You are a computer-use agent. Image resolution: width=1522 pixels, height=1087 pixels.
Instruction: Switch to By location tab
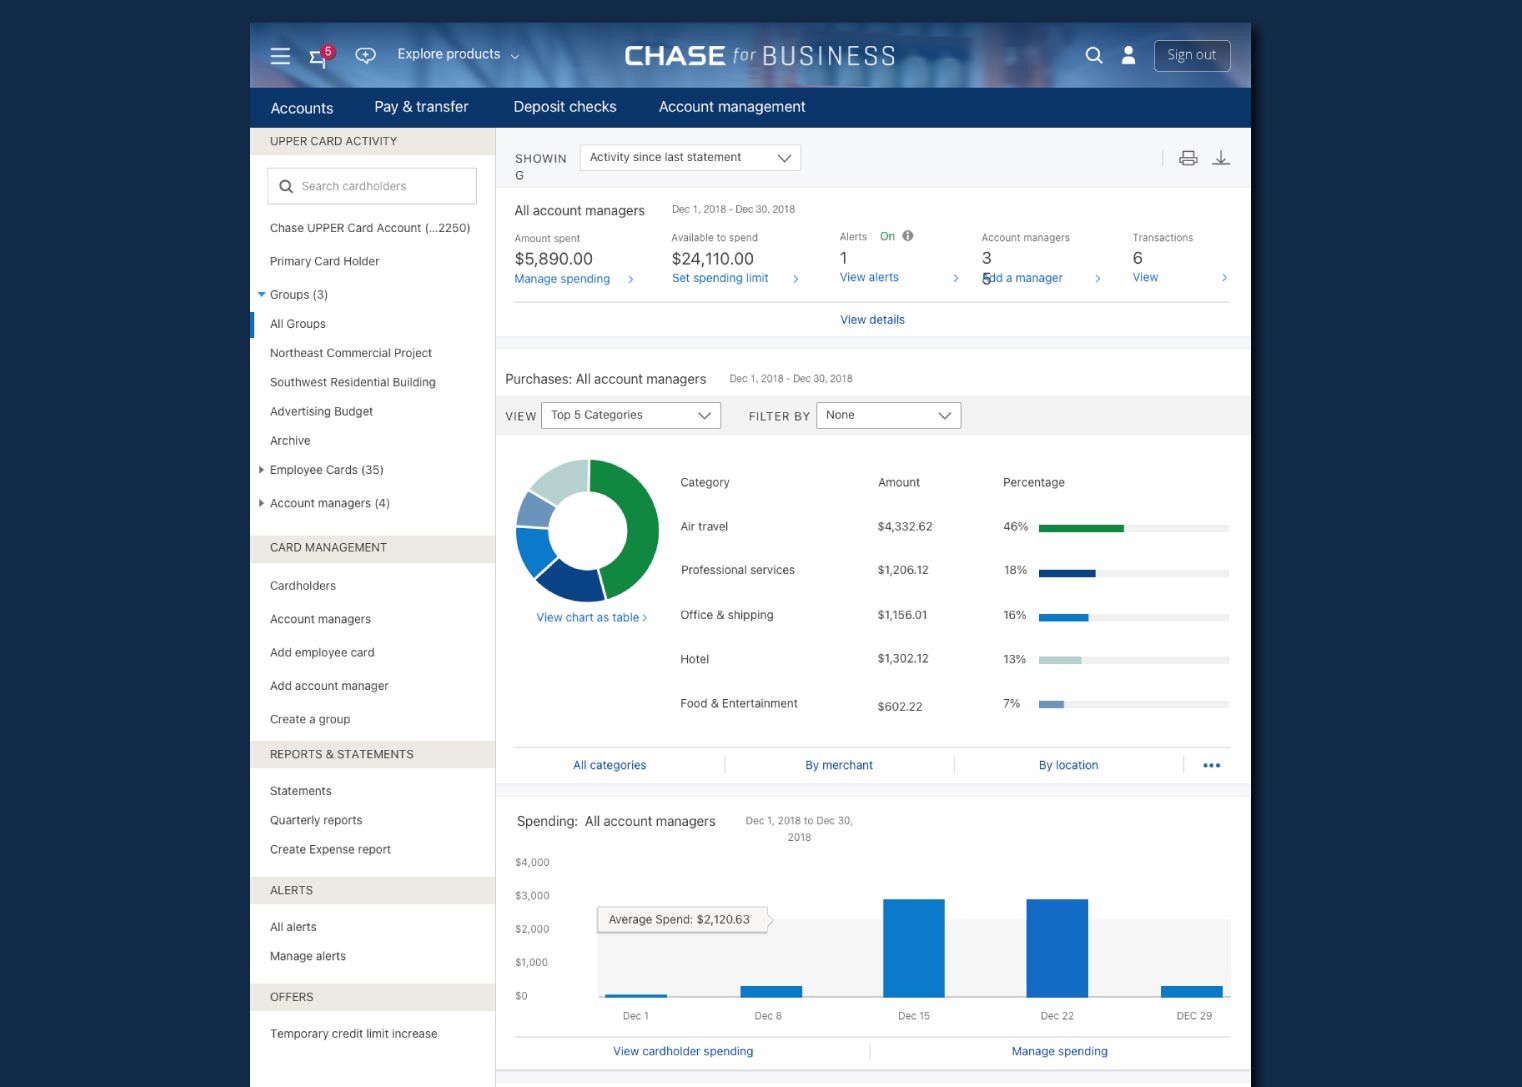pos(1068,765)
